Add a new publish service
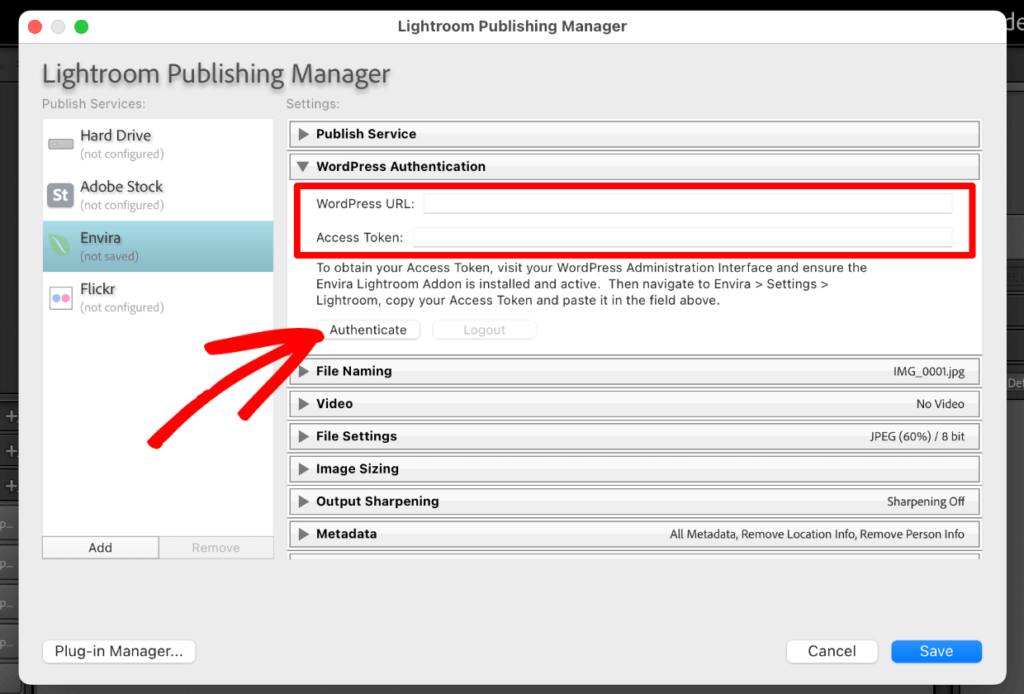Image resolution: width=1024 pixels, height=694 pixels. coord(100,547)
